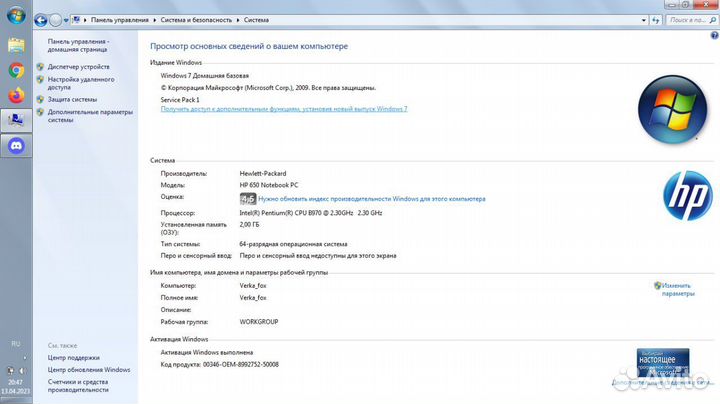Open the Control Panel home page link
This screenshot has width=720, height=404.
point(78,45)
